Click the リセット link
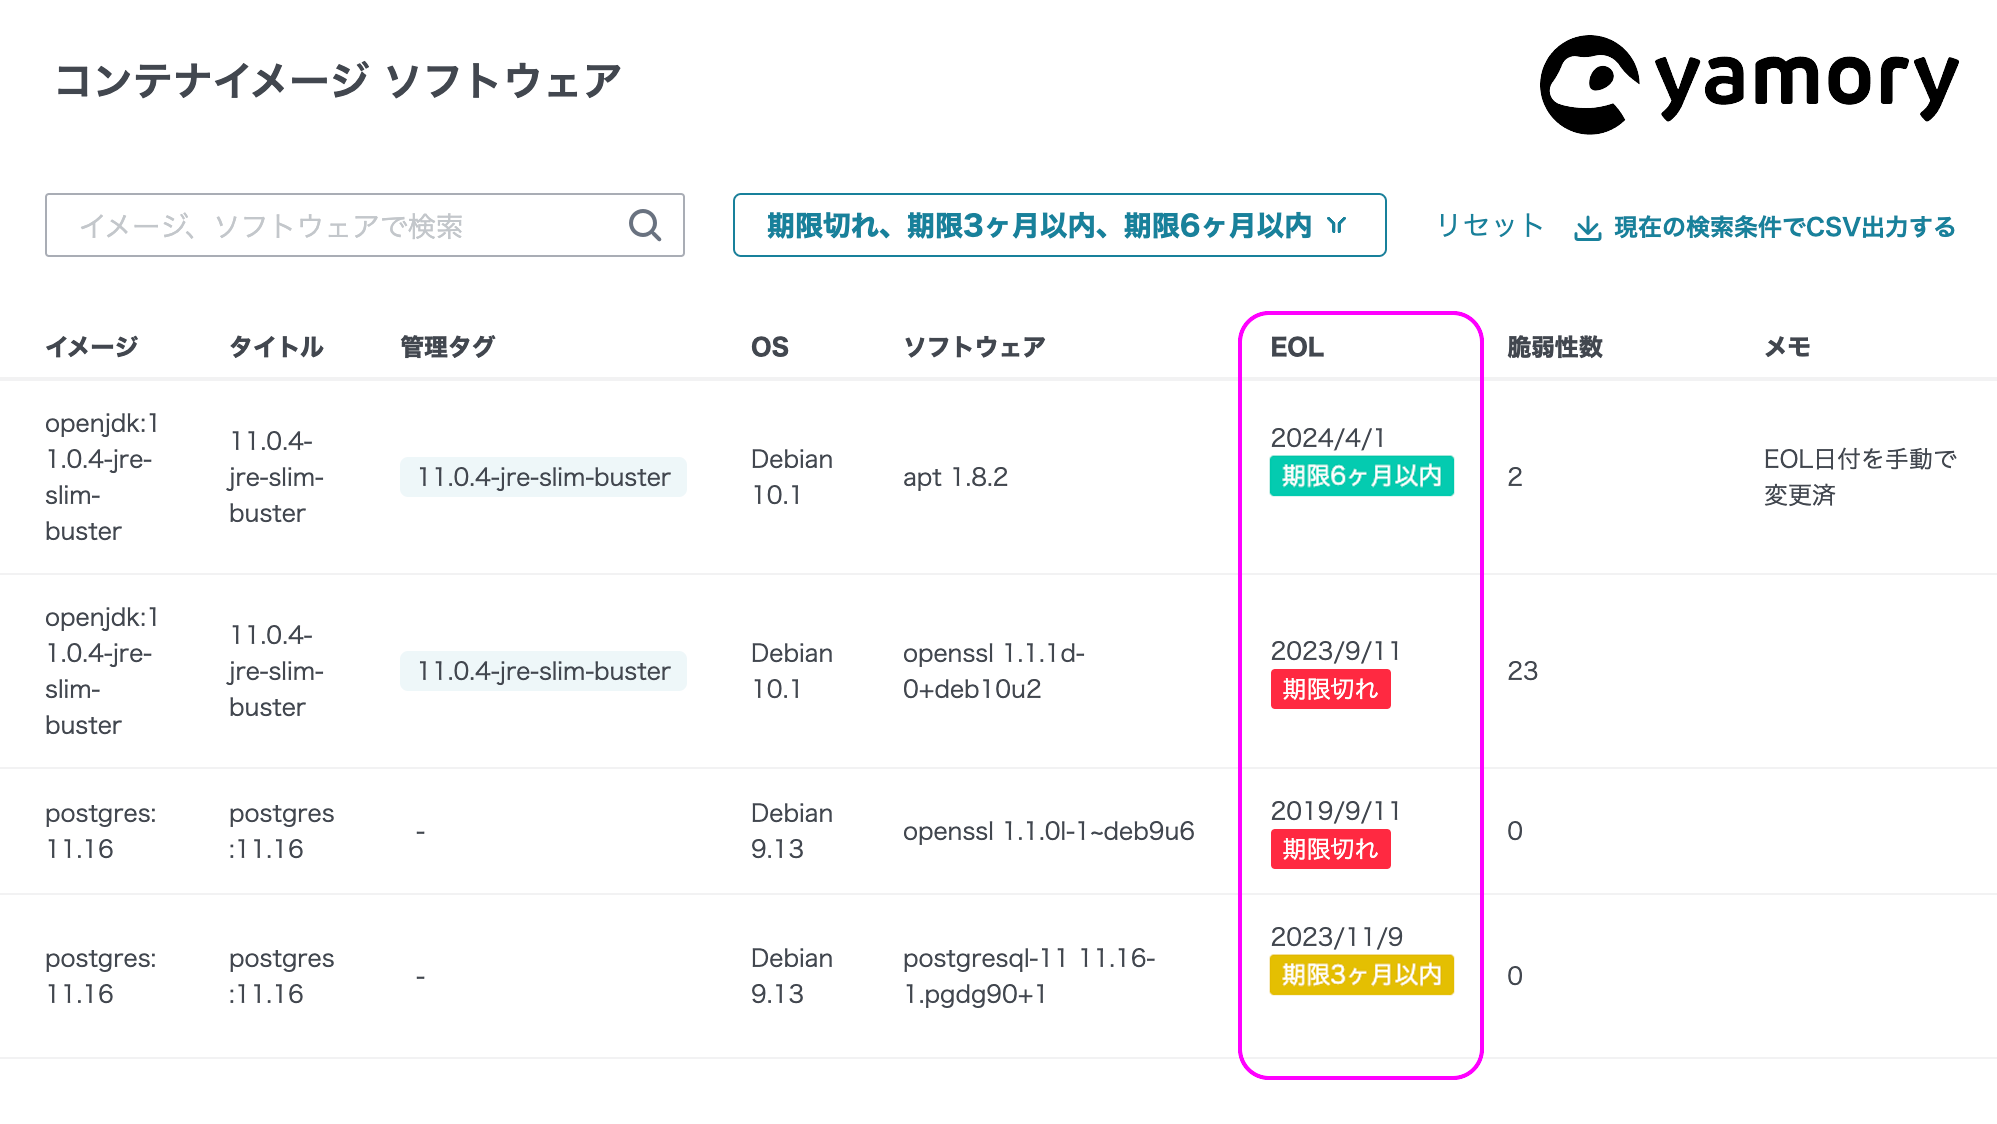This screenshot has width=1997, height=1124. pos(1489,226)
